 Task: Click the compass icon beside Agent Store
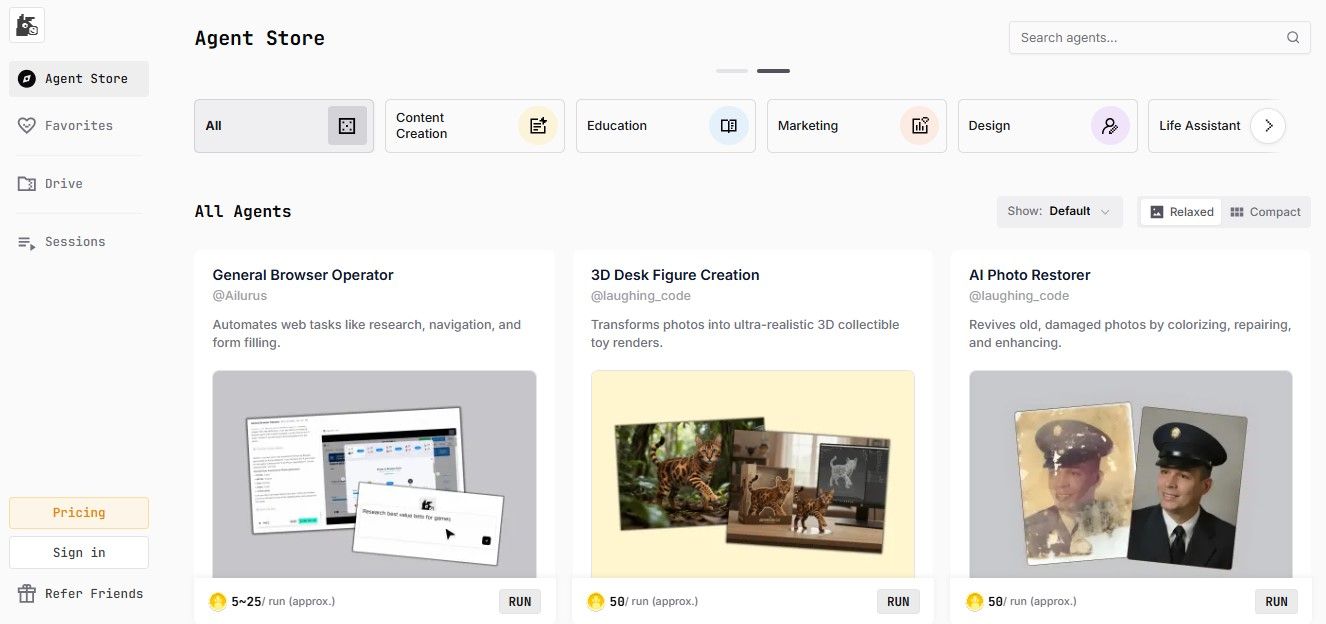(x=27, y=79)
